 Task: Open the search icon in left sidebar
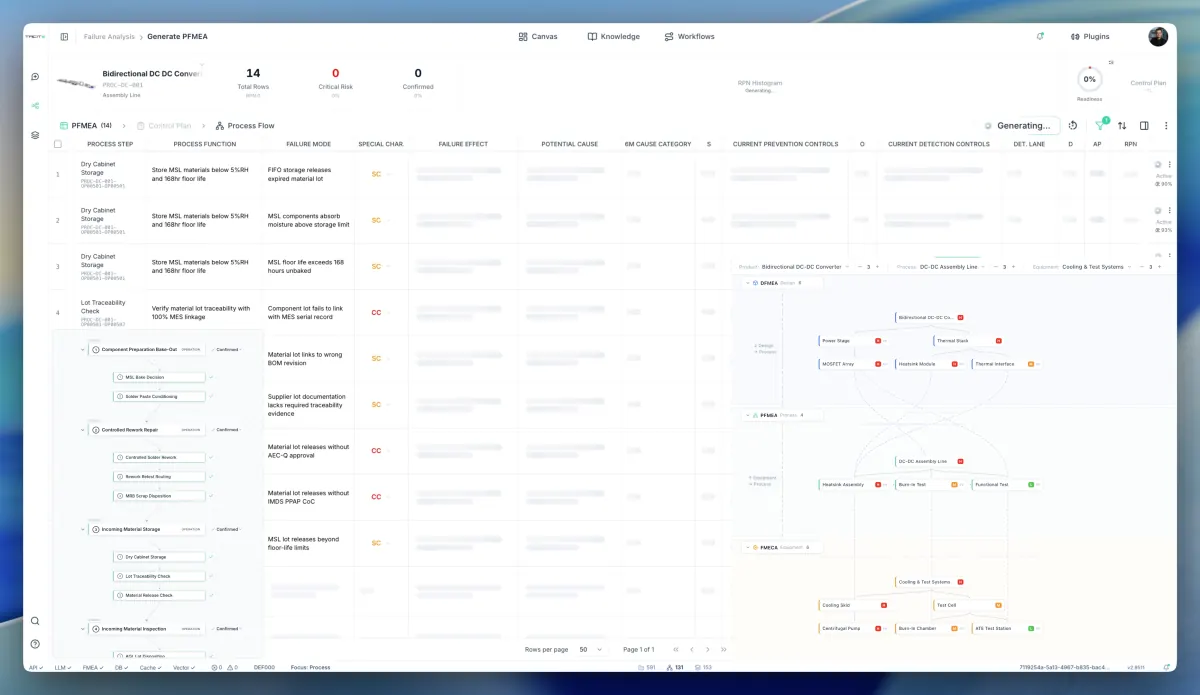(35, 621)
